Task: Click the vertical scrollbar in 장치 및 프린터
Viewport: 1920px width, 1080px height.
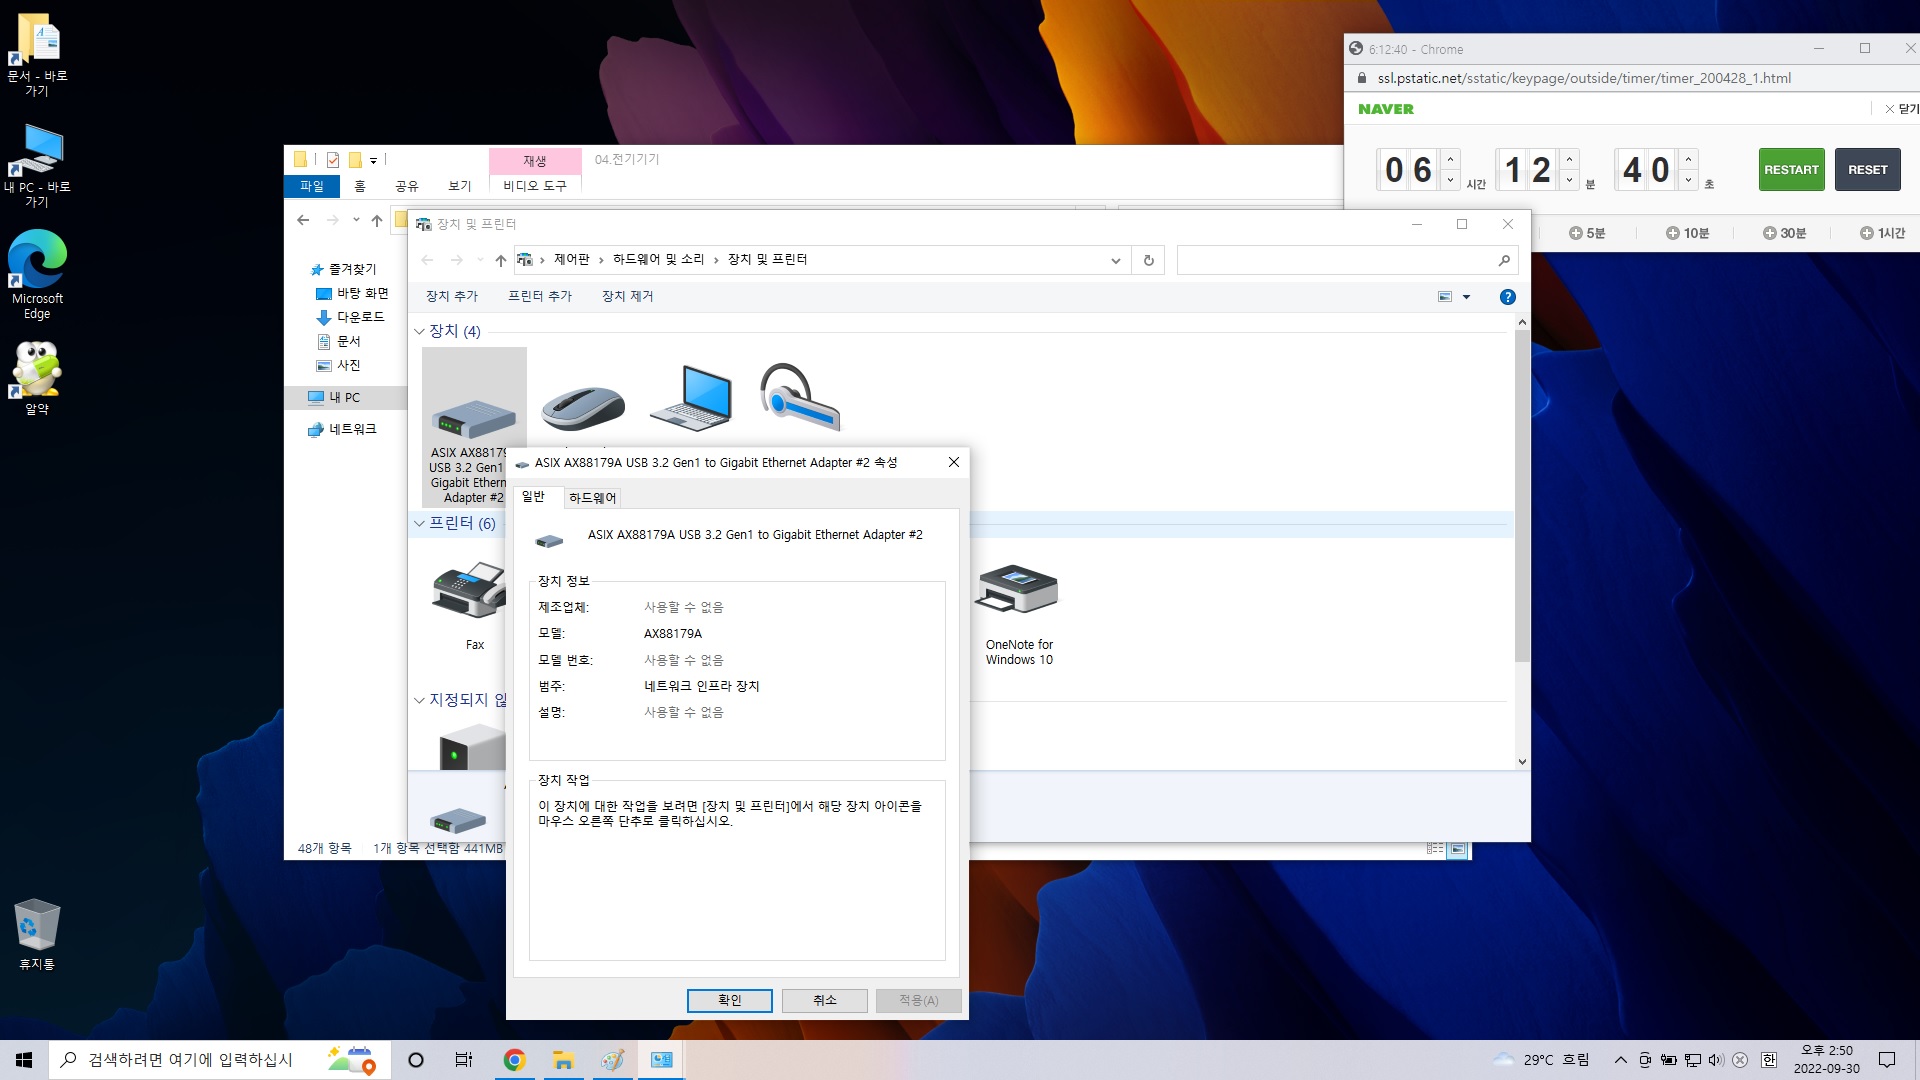Action: coord(1522,495)
